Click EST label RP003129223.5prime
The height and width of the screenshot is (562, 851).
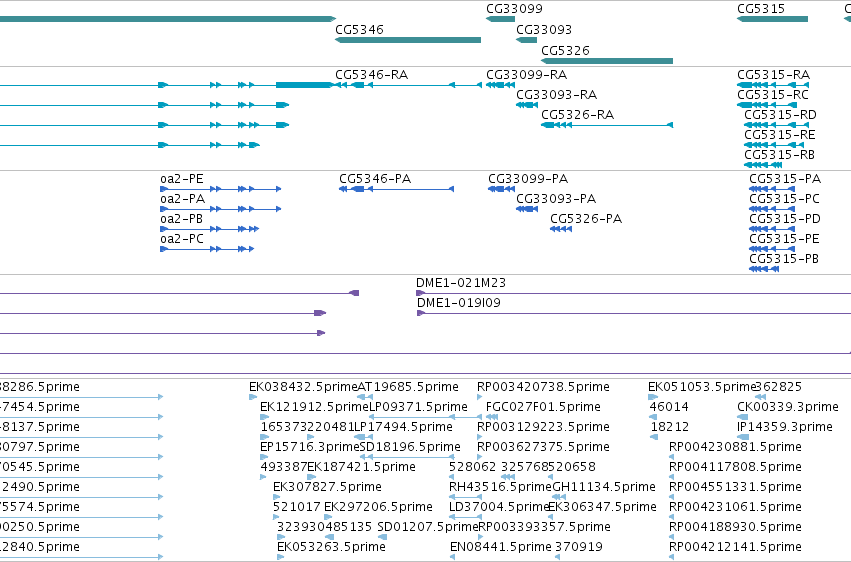pyautogui.click(x=543, y=427)
